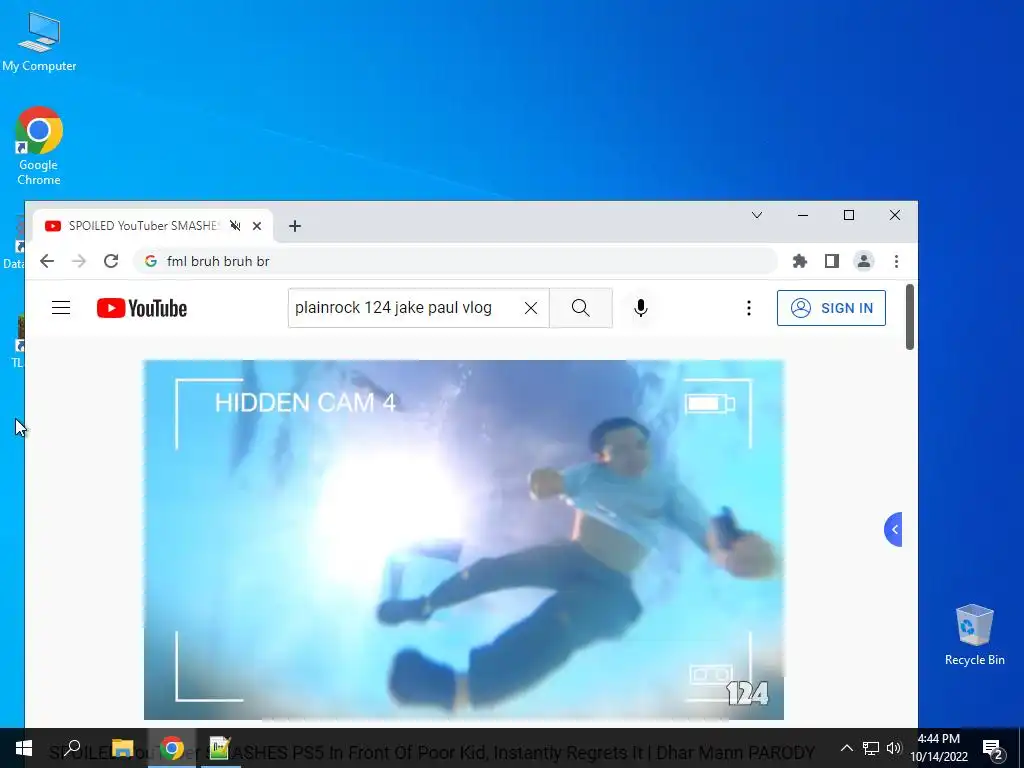Open YouTube hamburger guide menu

(x=61, y=308)
